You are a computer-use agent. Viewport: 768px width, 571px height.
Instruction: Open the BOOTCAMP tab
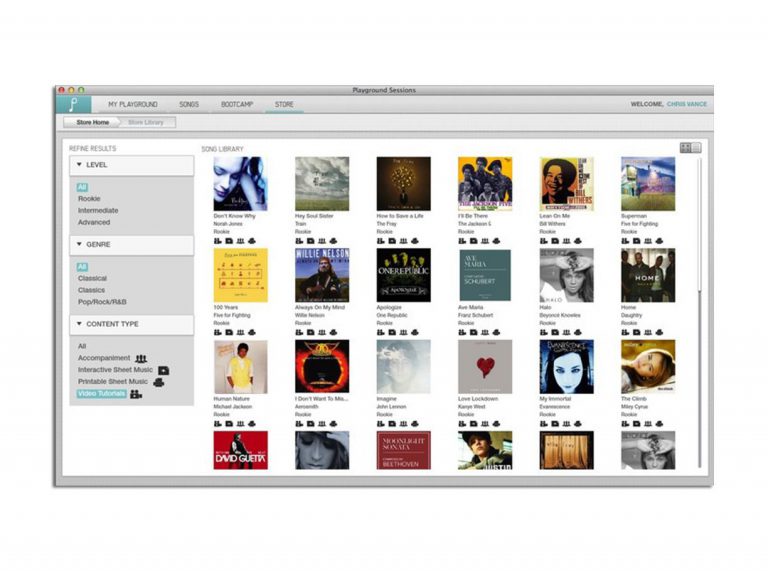coord(237,104)
